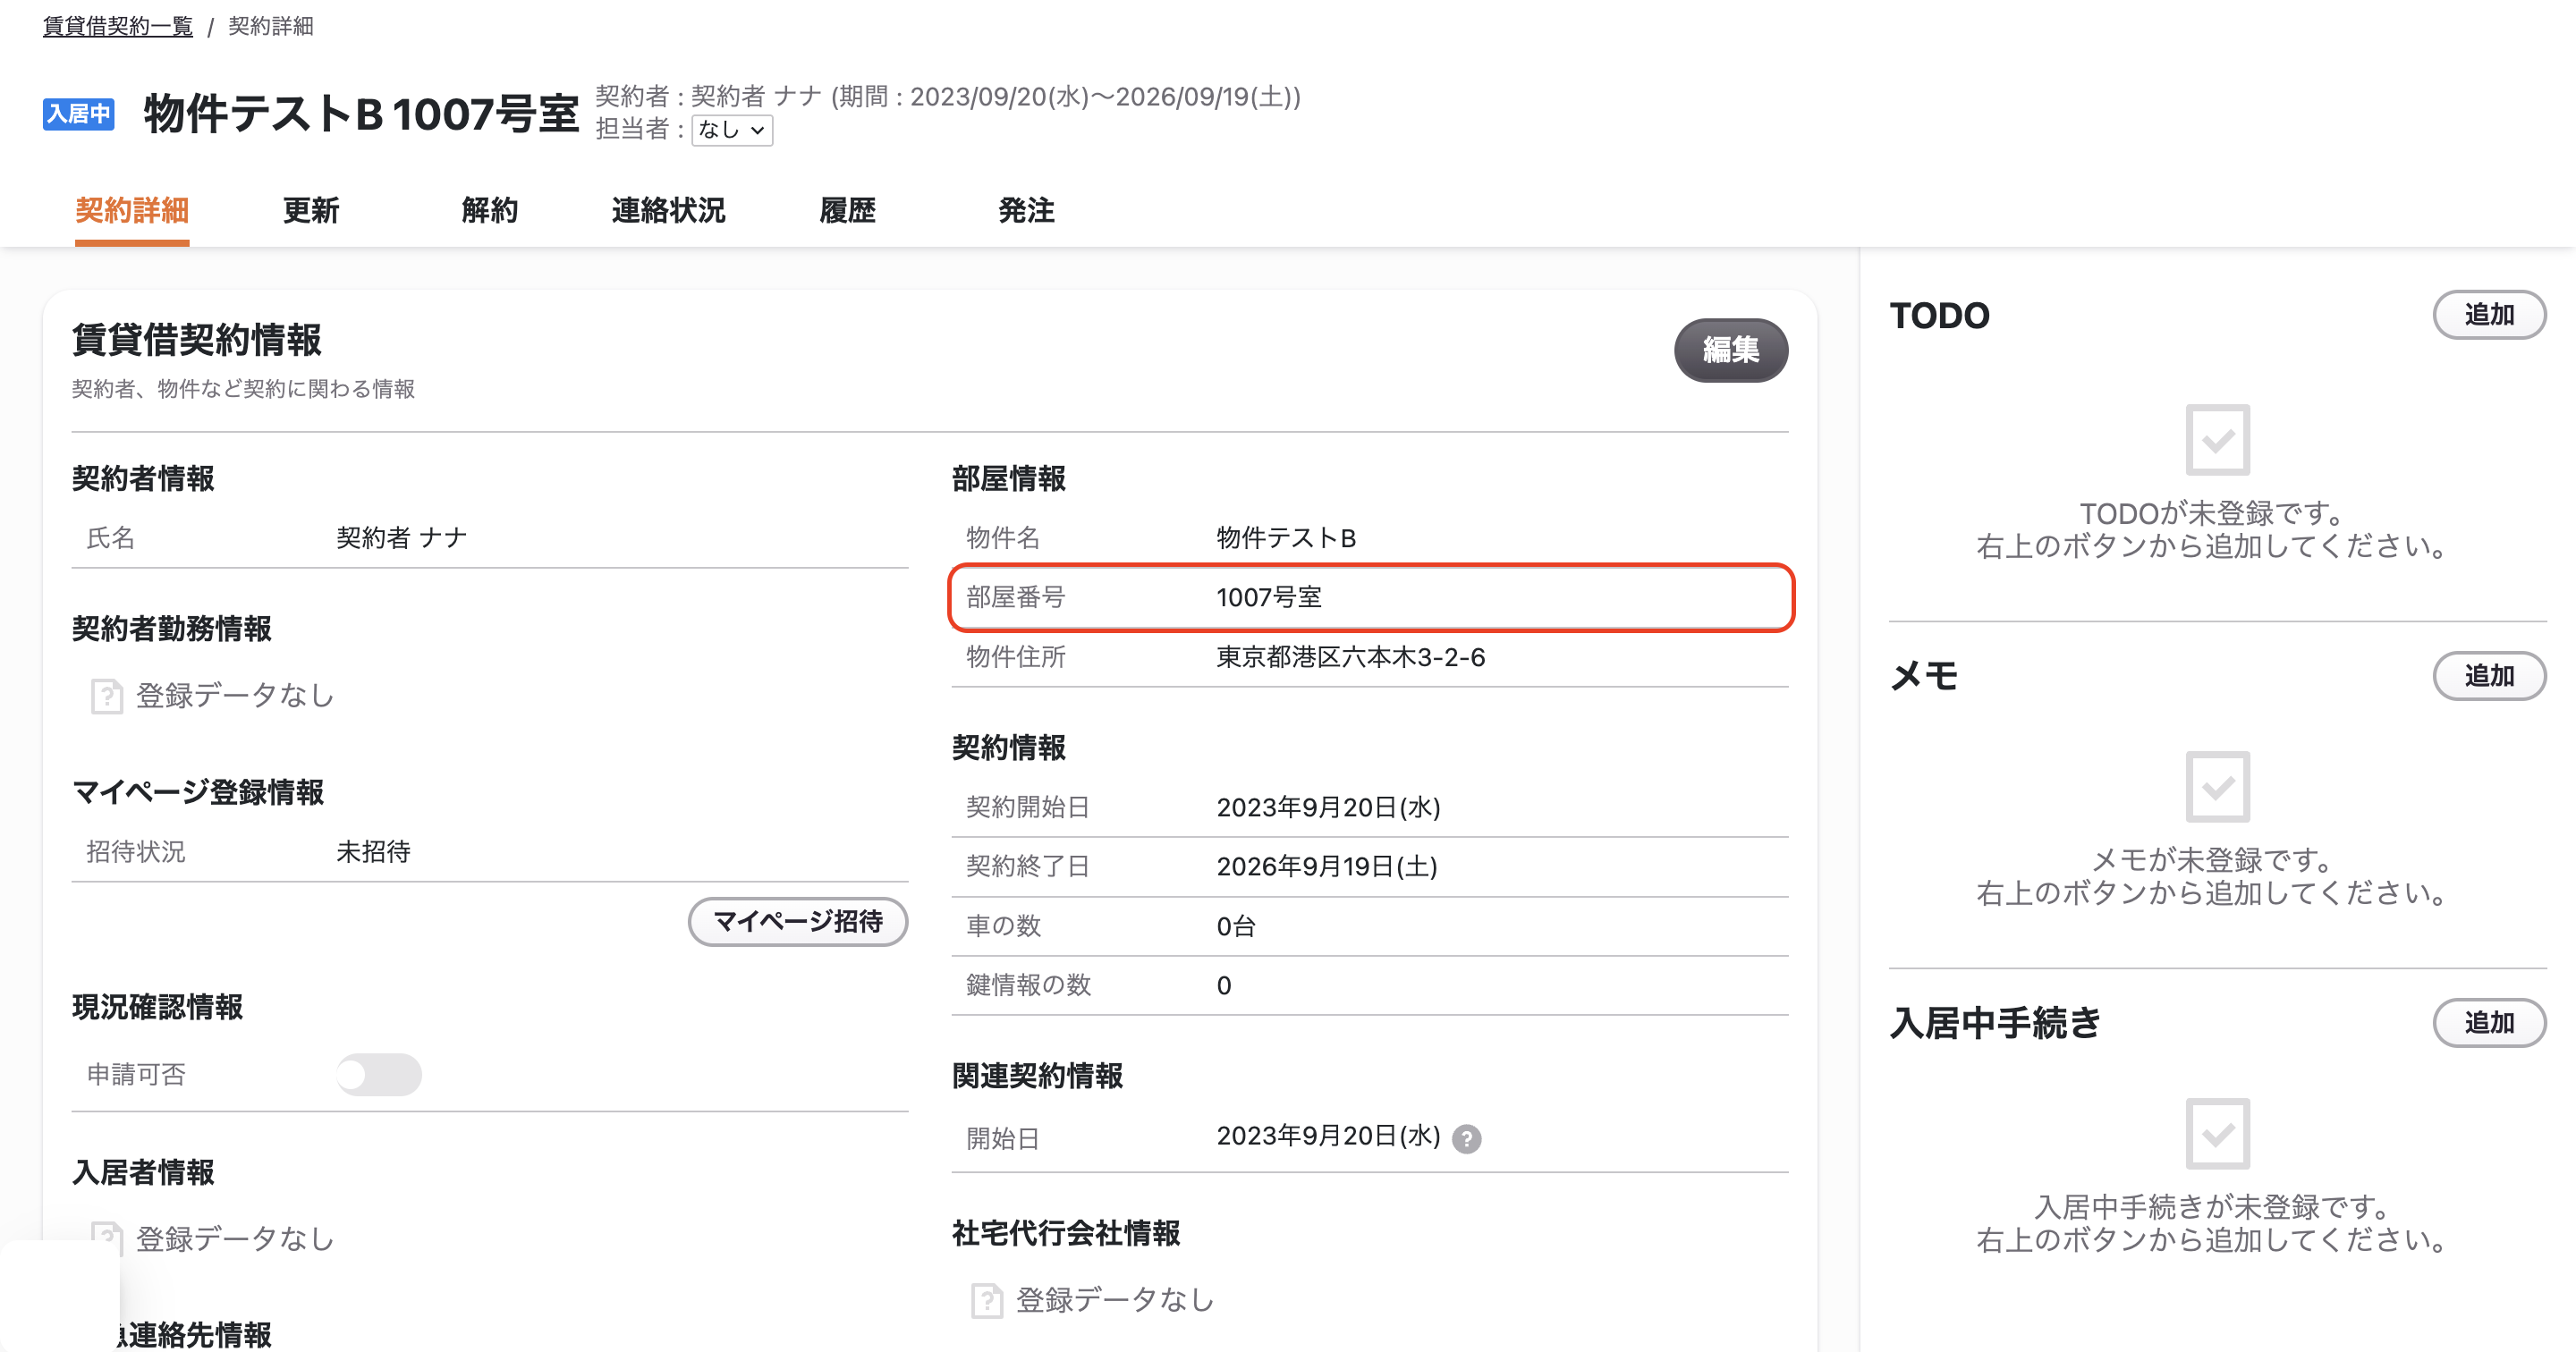View the 履歴 tab
The height and width of the screenshot is (1352, 2576).
[x=848, y=210]
